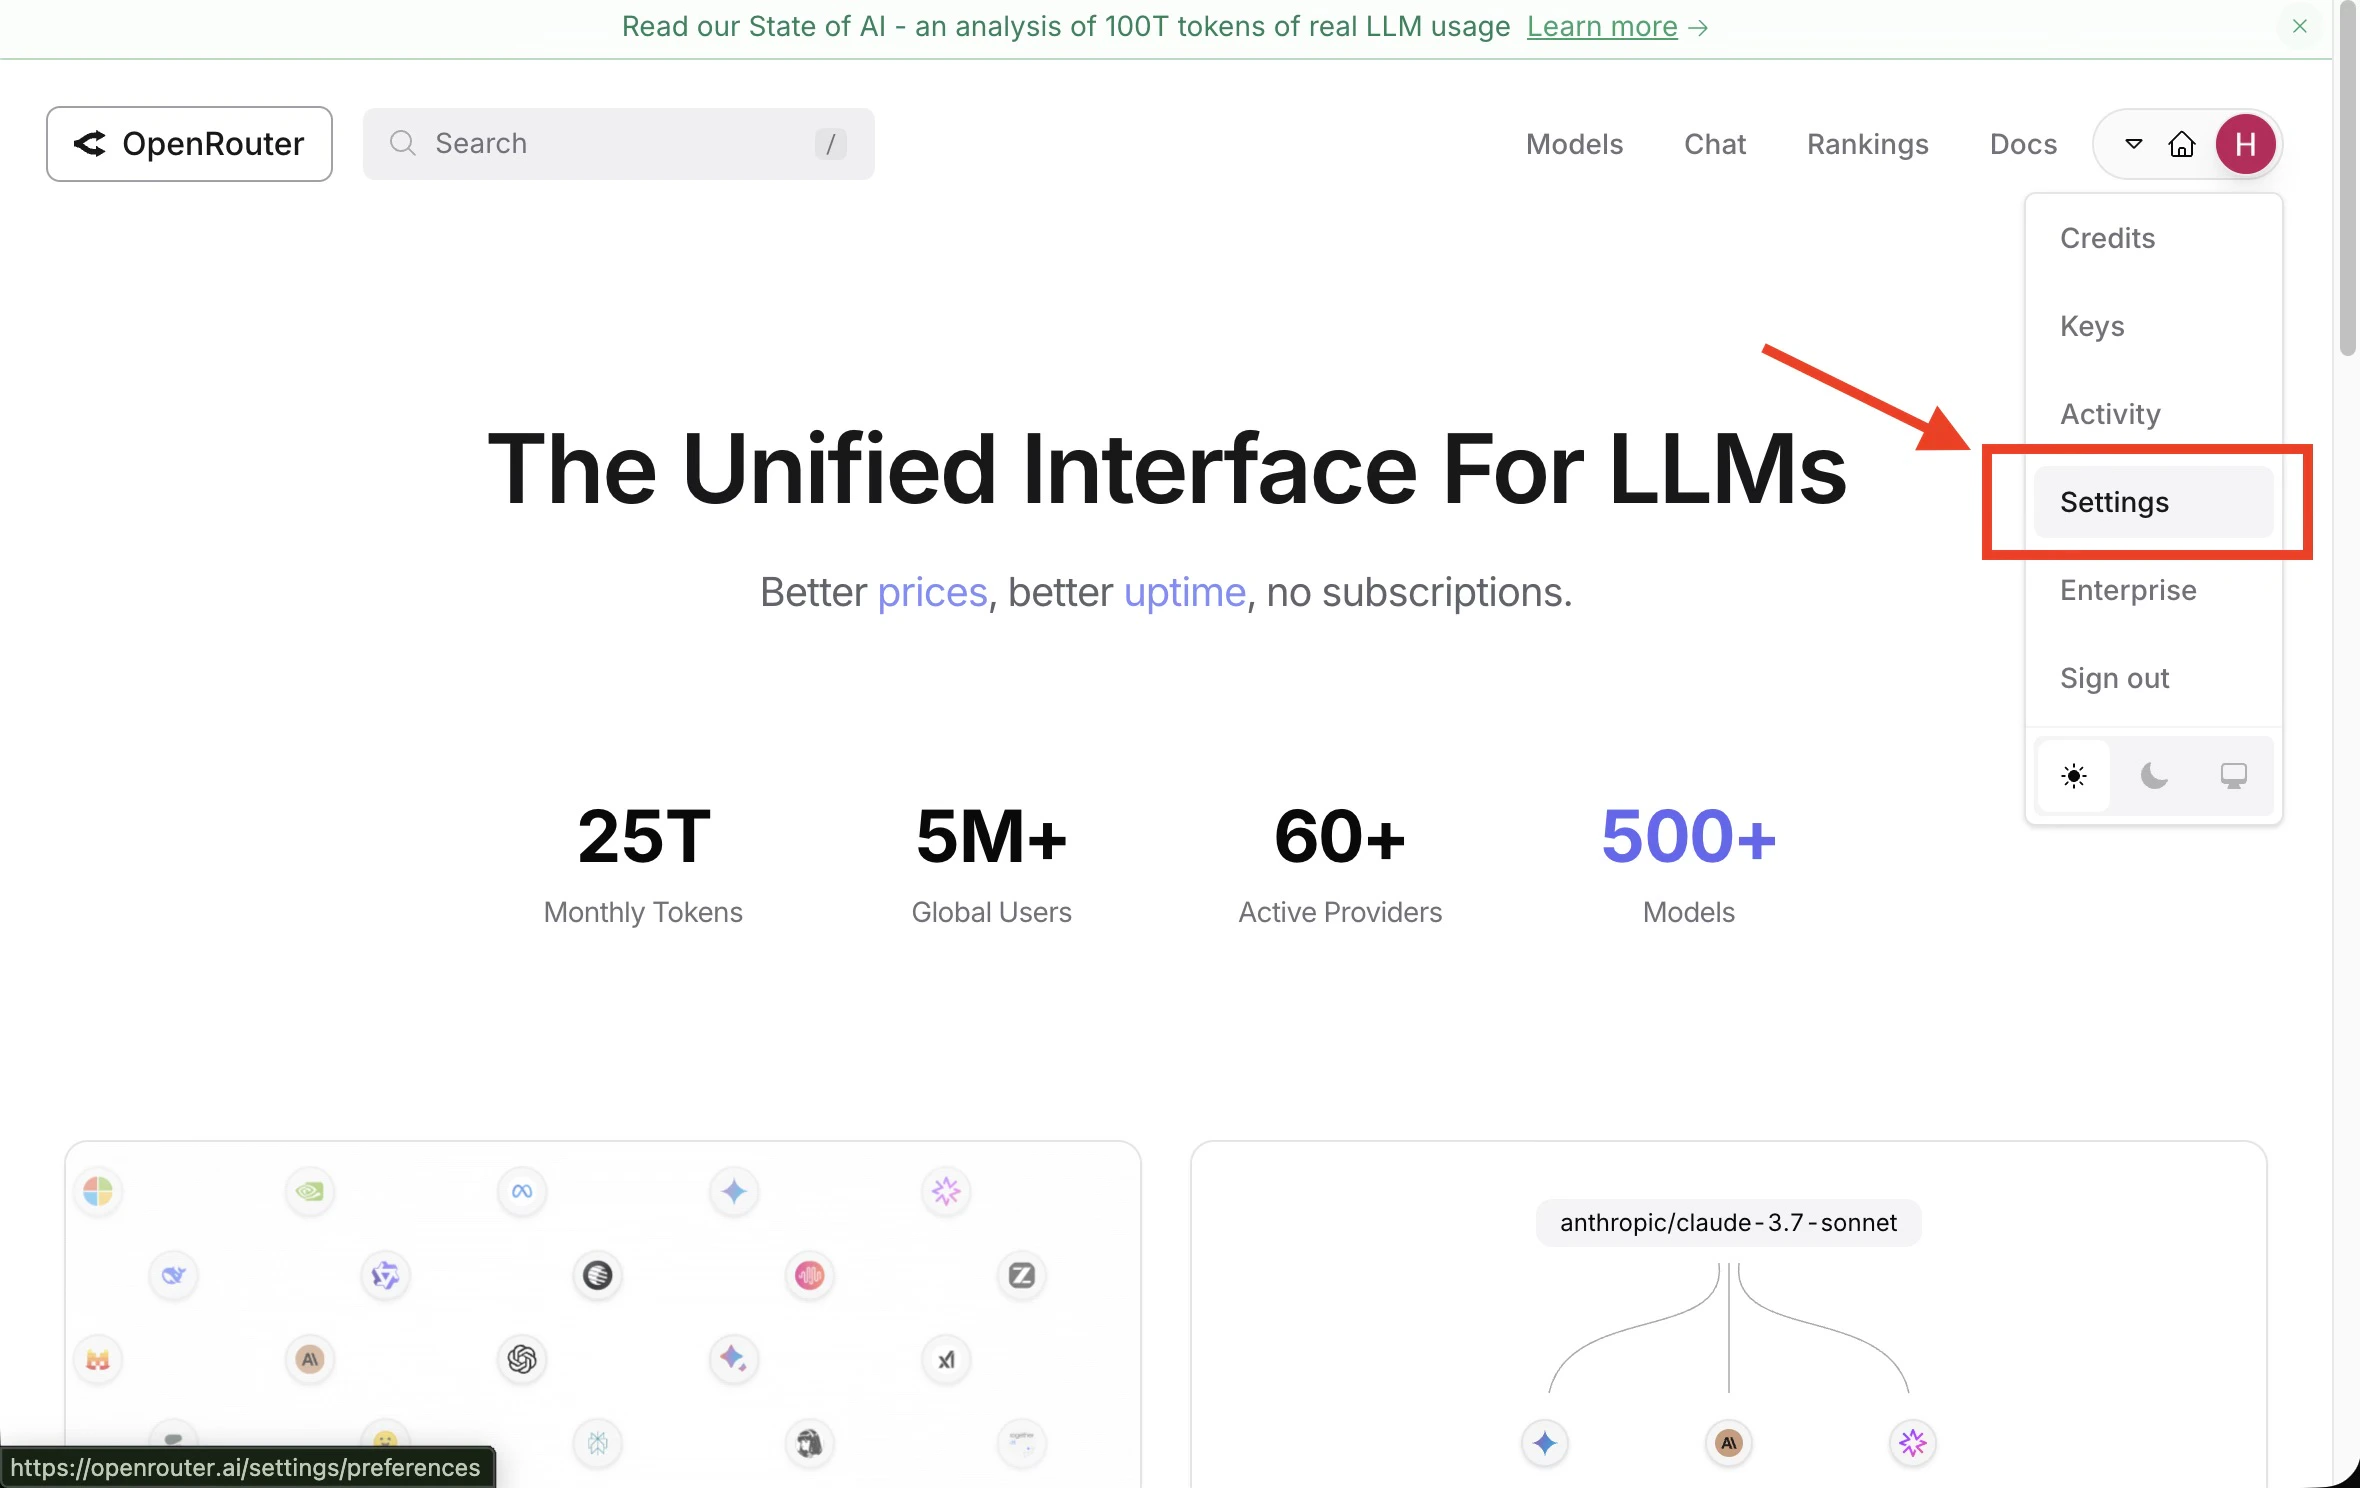Screen dimensions: 2360x1488
Task: Switch to dark theme moon icon
Action: point(2154,776)
